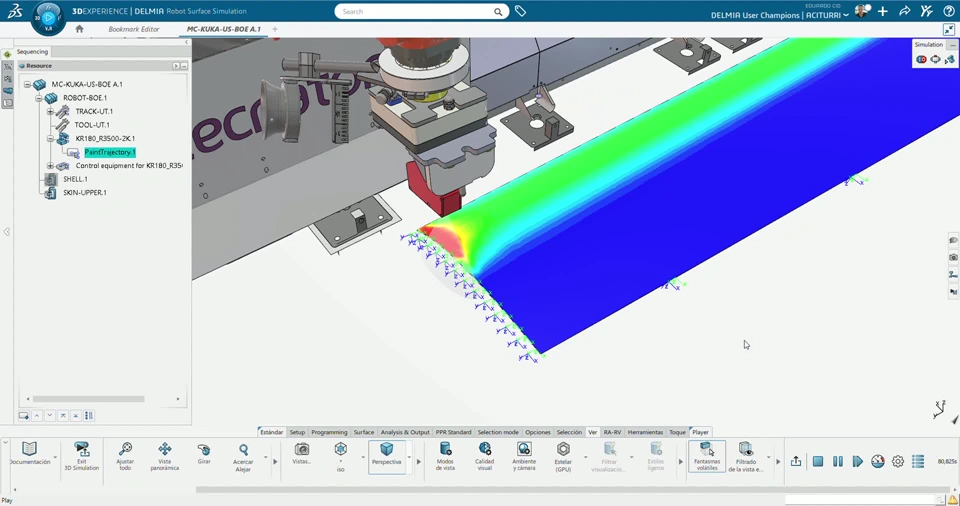Stop the simulation playback
The image size is (960, 506).
coord(818,461)
